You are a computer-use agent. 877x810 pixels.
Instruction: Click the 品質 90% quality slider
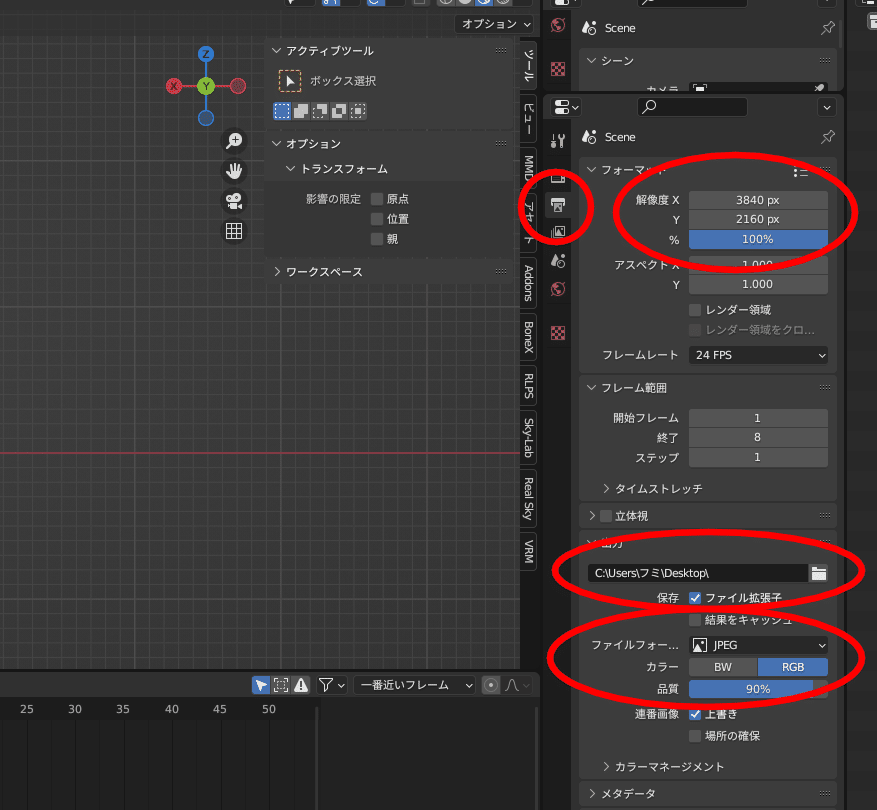tap(758, 689)
